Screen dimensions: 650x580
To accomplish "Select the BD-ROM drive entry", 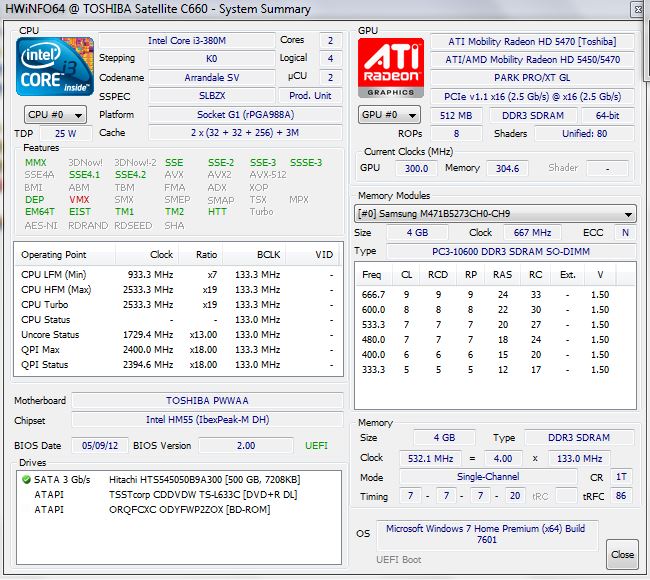I will (179, 510).
